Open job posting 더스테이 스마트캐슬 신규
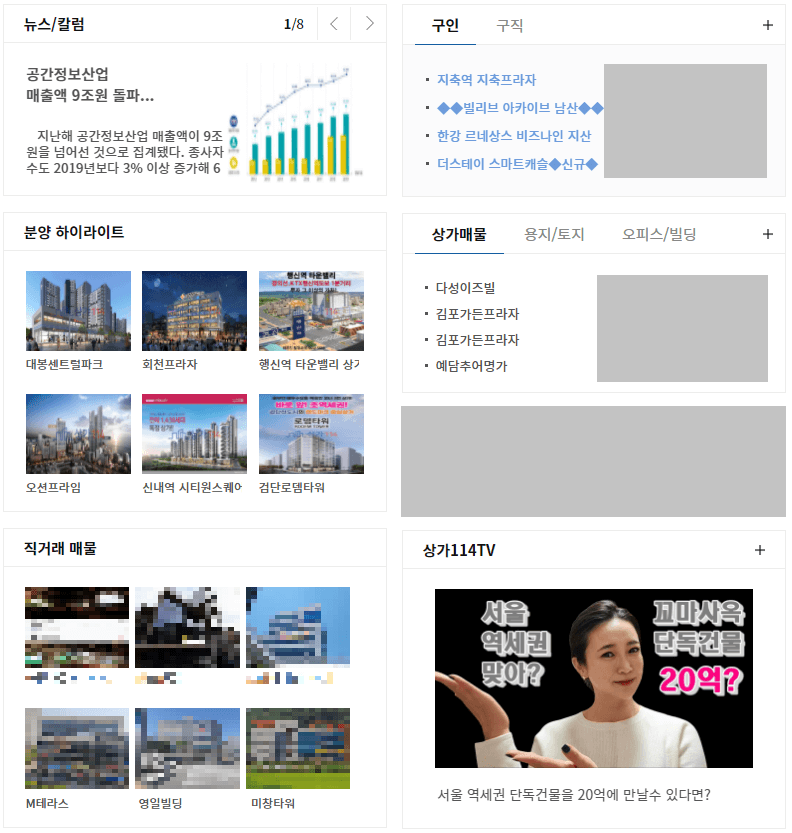The image size is (792, 833). tap(517, 164)
